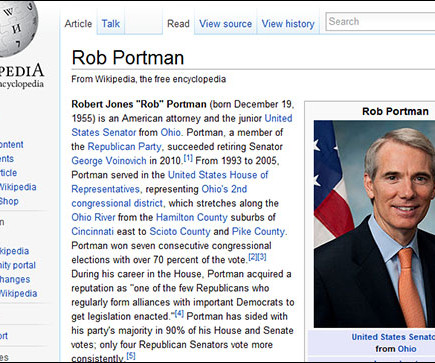Open the Talk tab
This screenshot has width=435, height=363.
[x=111, y=24]
